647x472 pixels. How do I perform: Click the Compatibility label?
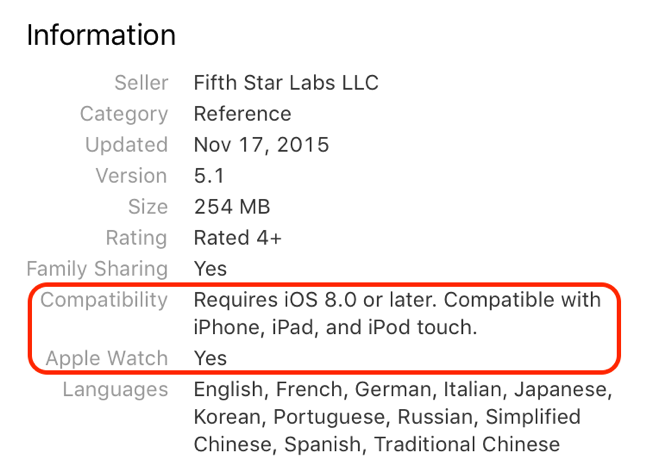(104, 300)
